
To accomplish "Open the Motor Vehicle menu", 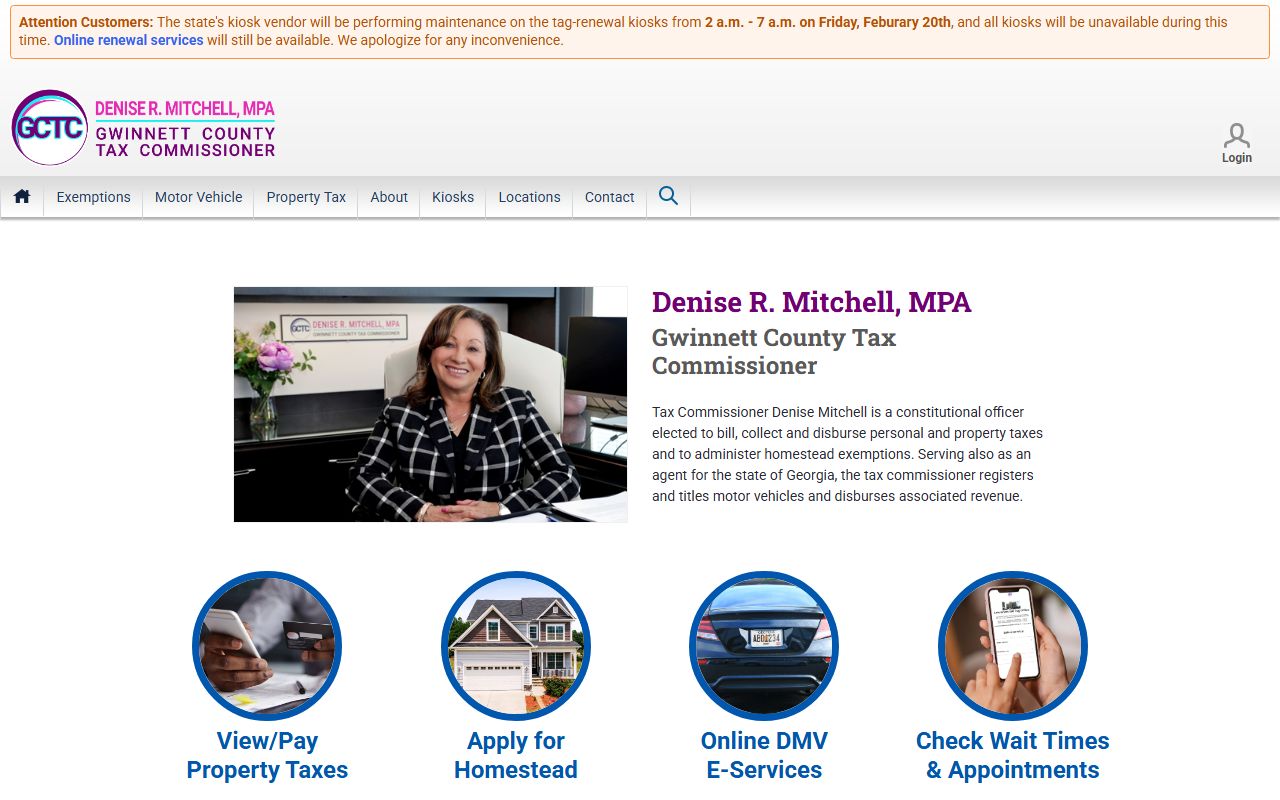I will (x=198, y=197).
